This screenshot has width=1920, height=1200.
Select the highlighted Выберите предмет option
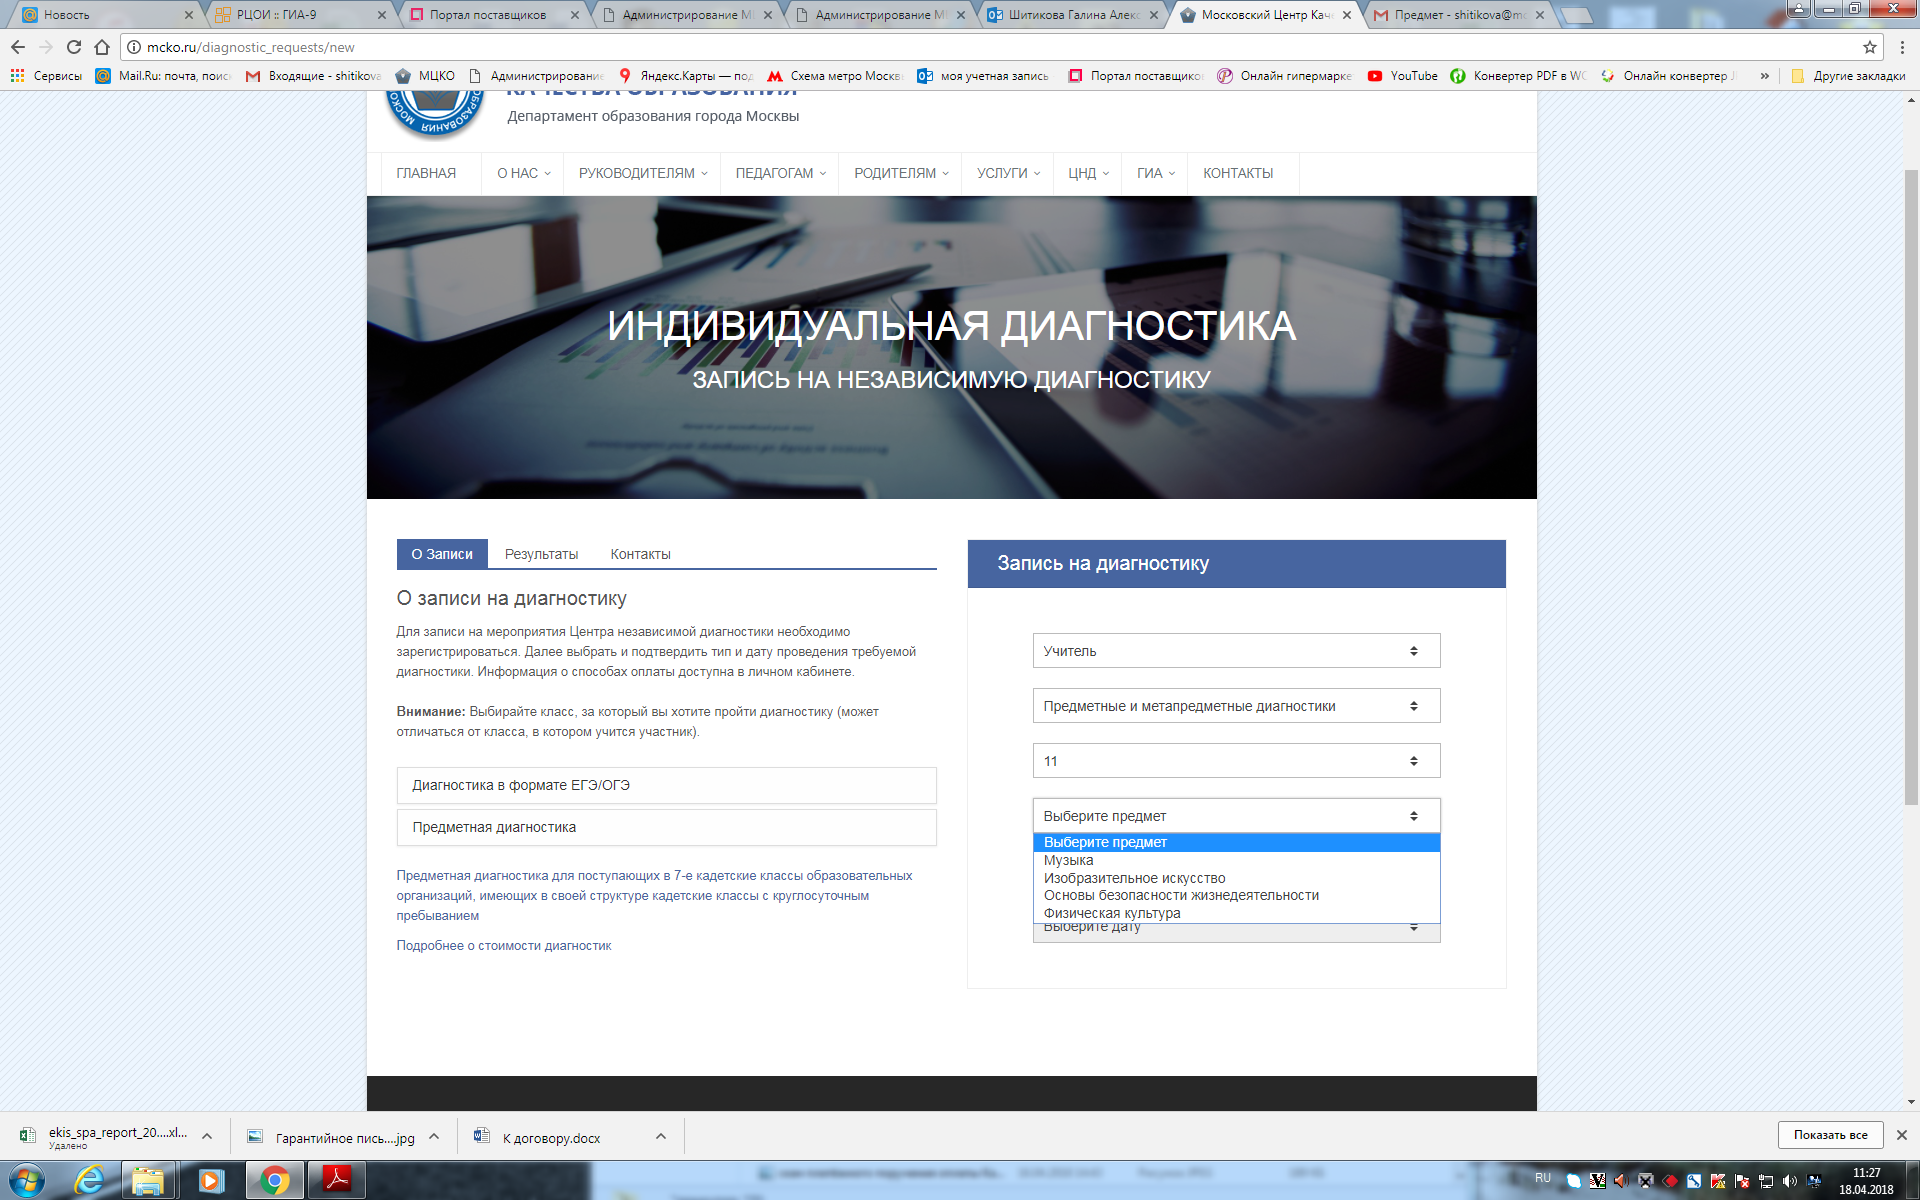tap(1236, 842)
